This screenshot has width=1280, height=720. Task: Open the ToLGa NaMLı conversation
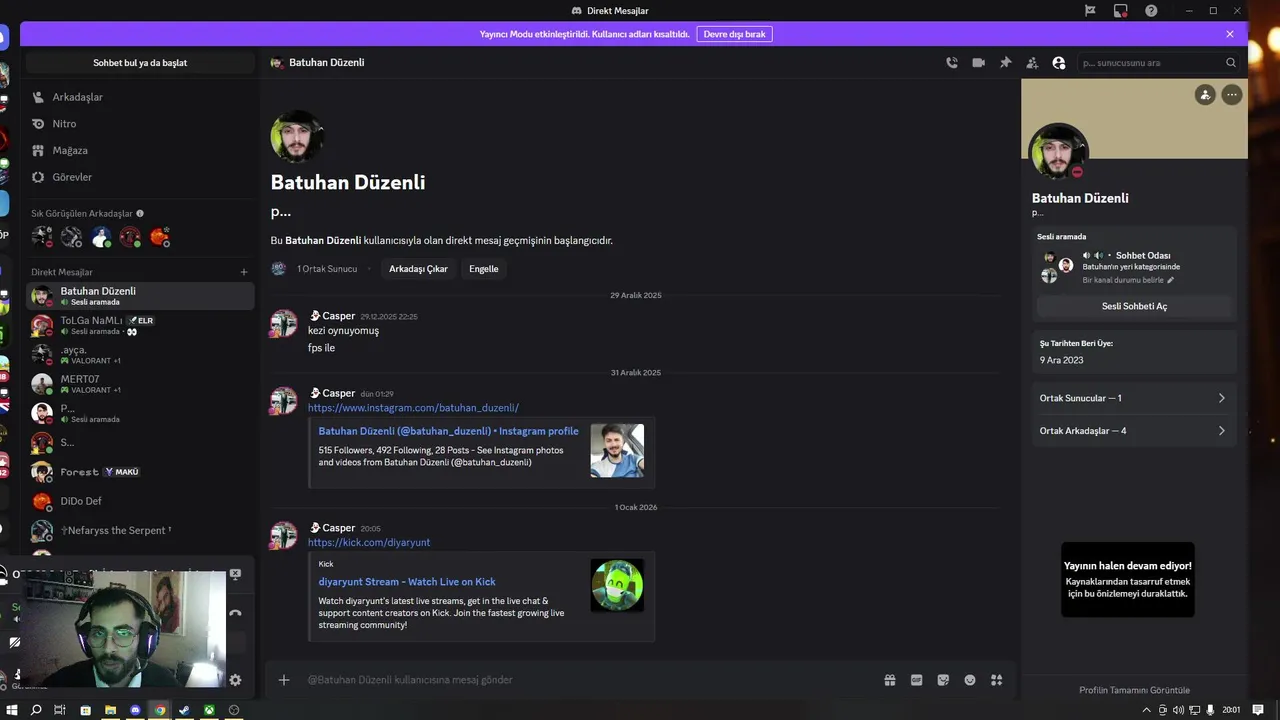coord(140,325)
